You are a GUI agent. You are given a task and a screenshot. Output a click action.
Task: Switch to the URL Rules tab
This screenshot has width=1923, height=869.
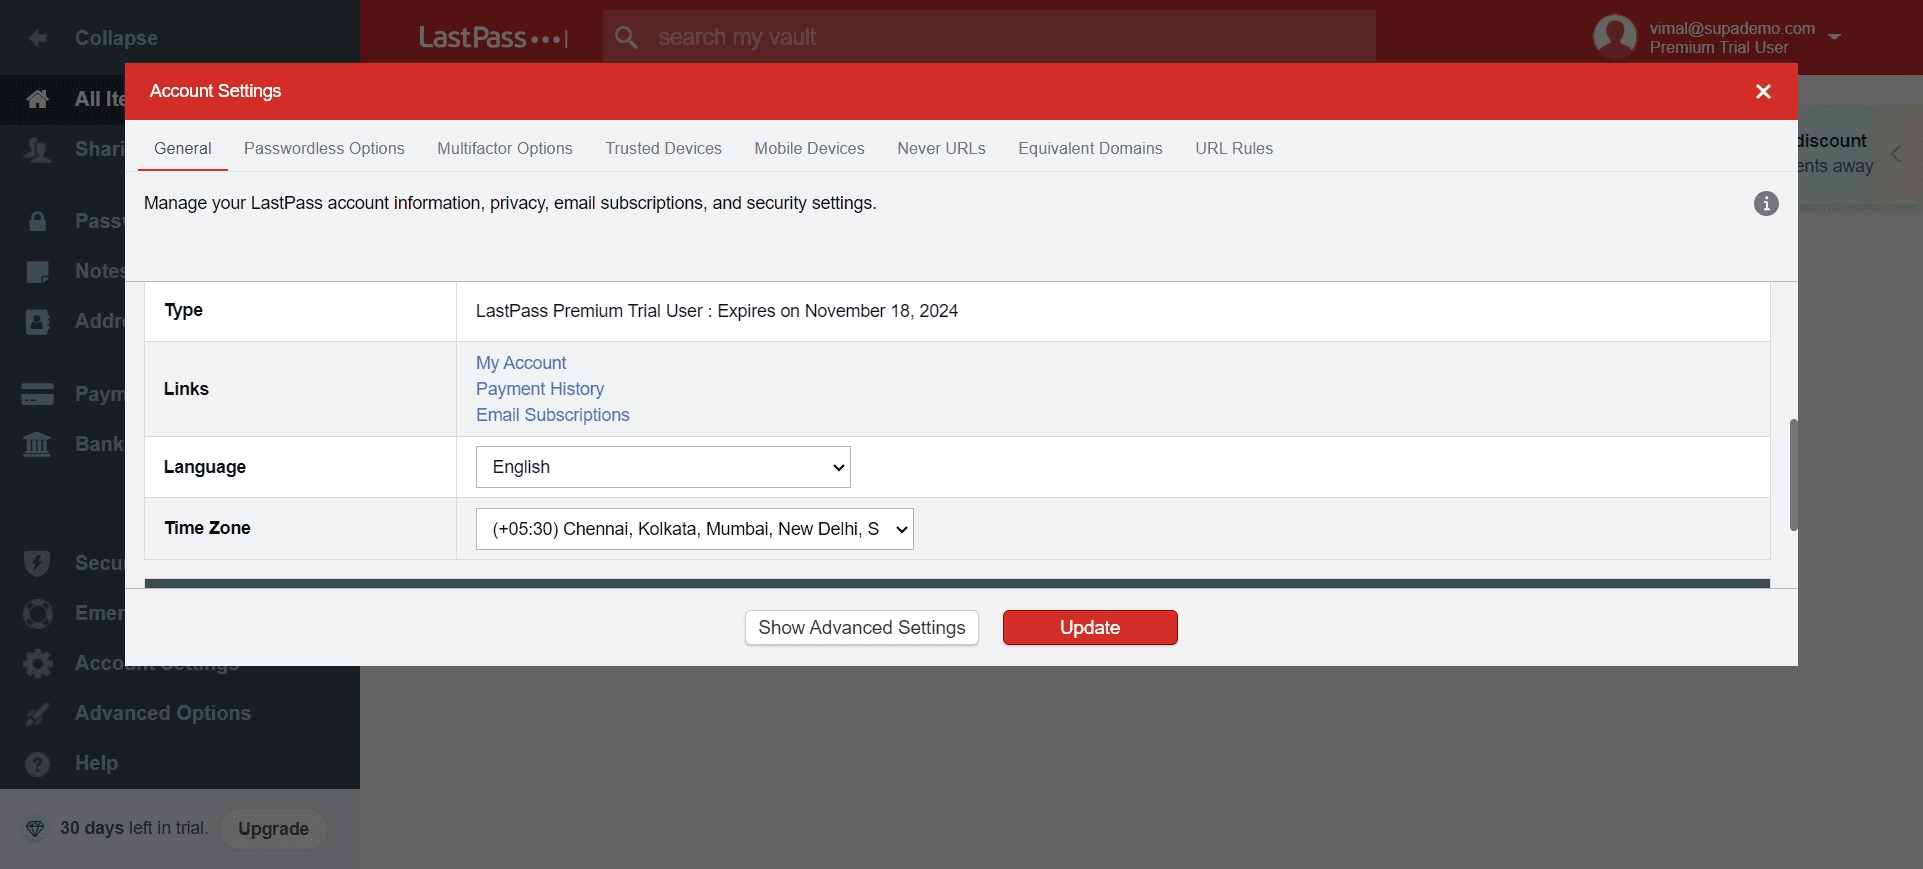(1234, 148)
